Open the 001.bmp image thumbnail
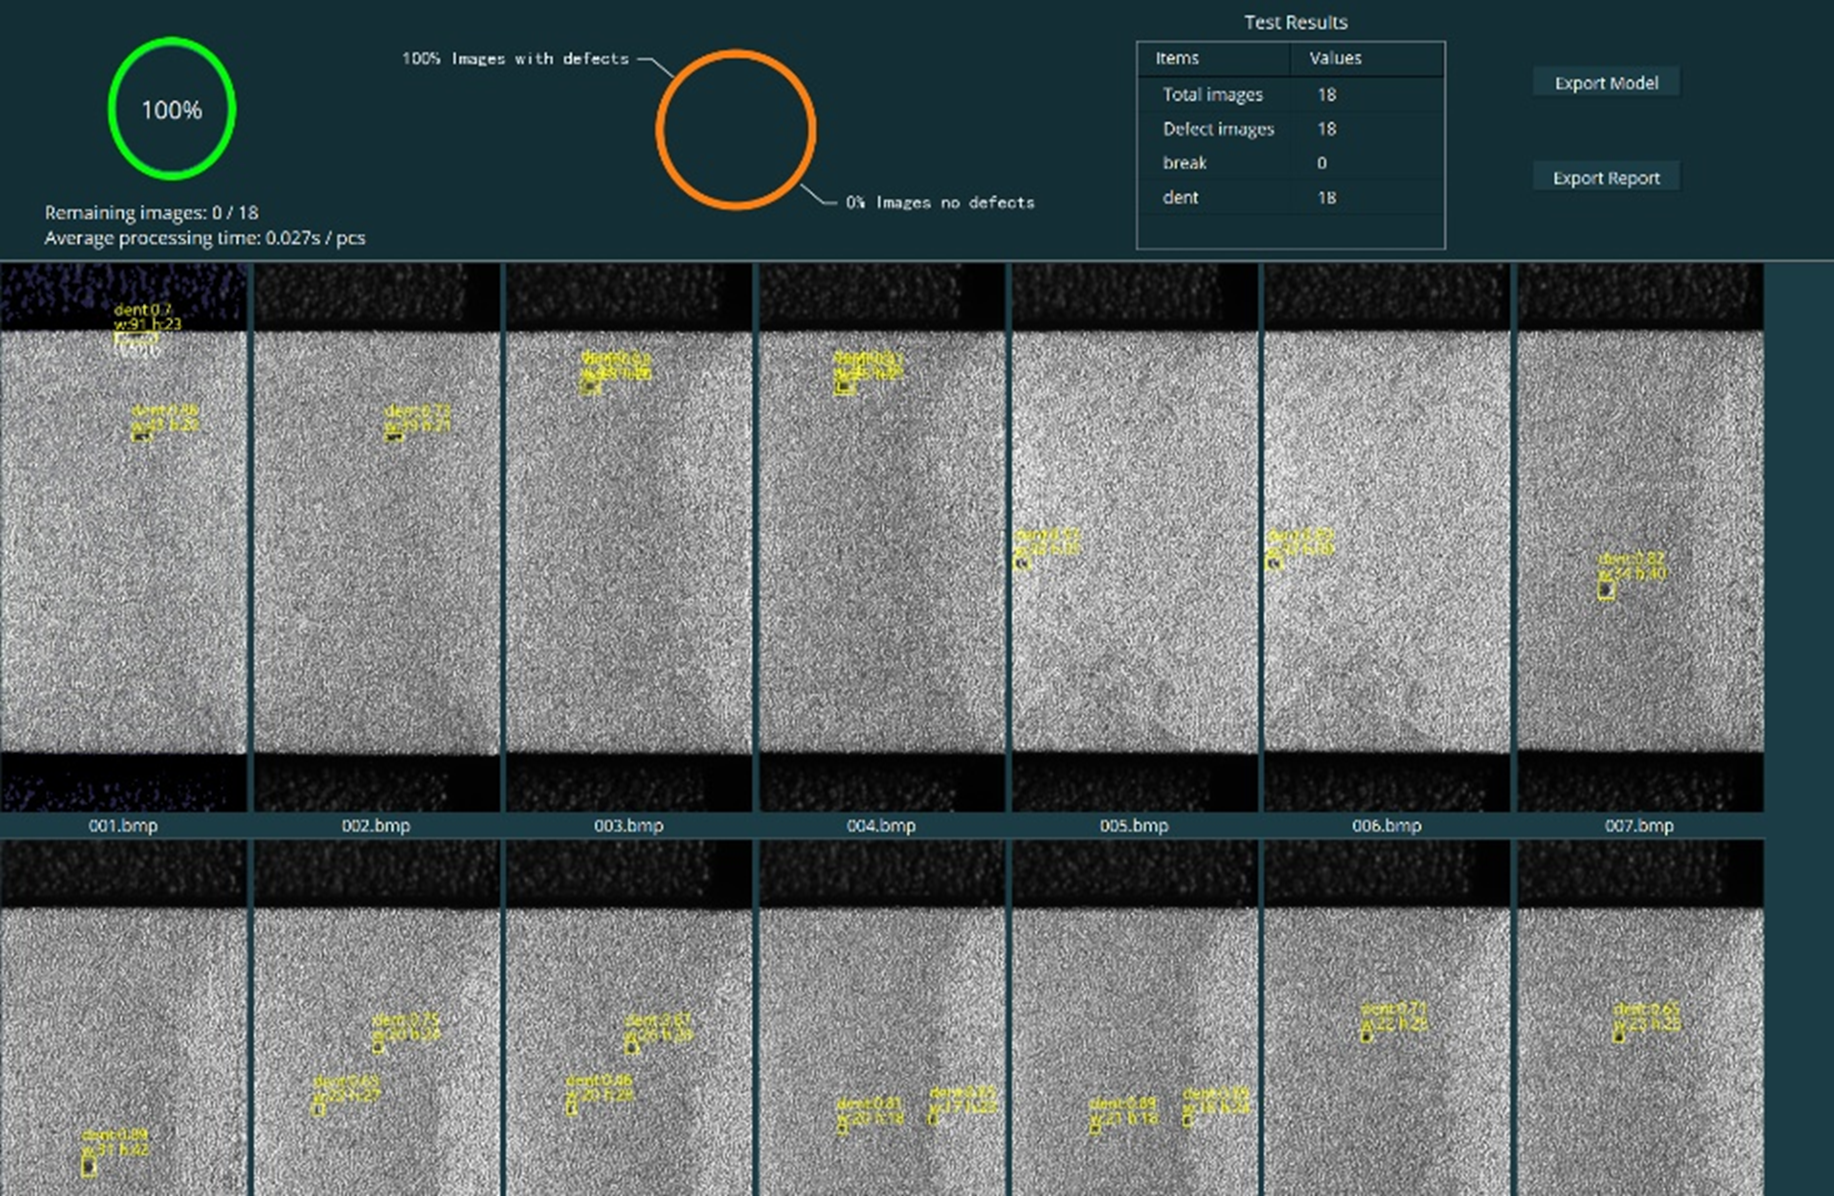 [x=123, y=540]
